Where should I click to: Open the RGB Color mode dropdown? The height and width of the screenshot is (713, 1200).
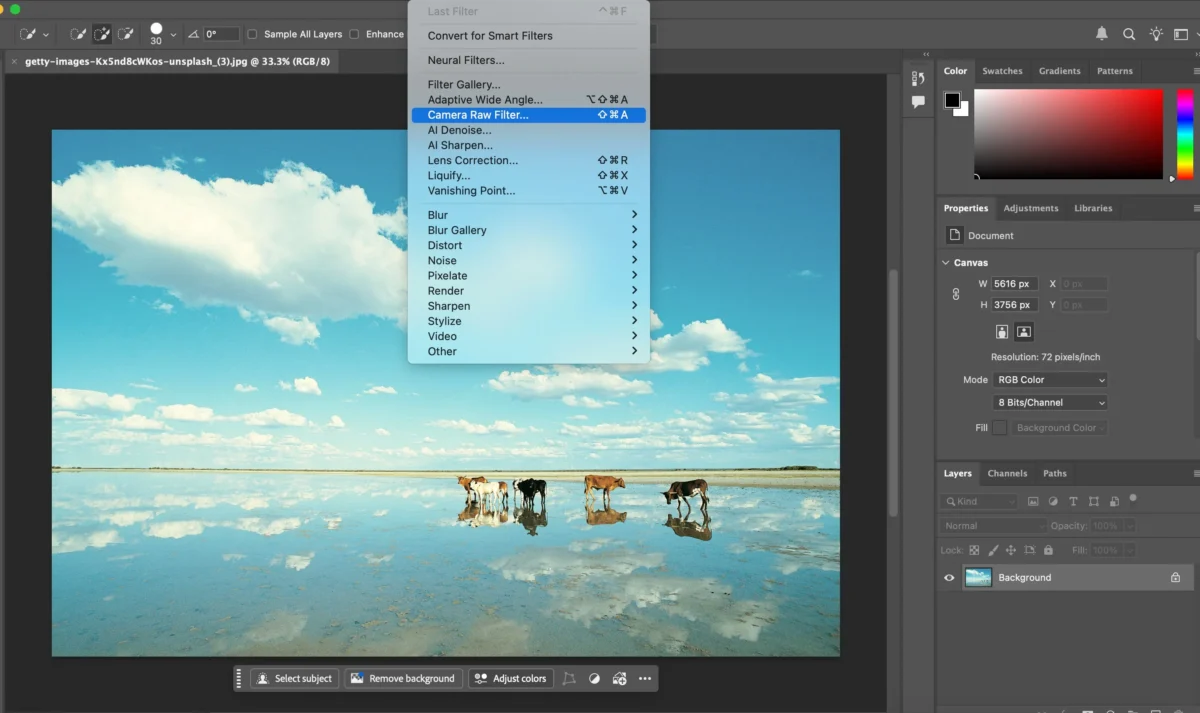click(1050, 380)
